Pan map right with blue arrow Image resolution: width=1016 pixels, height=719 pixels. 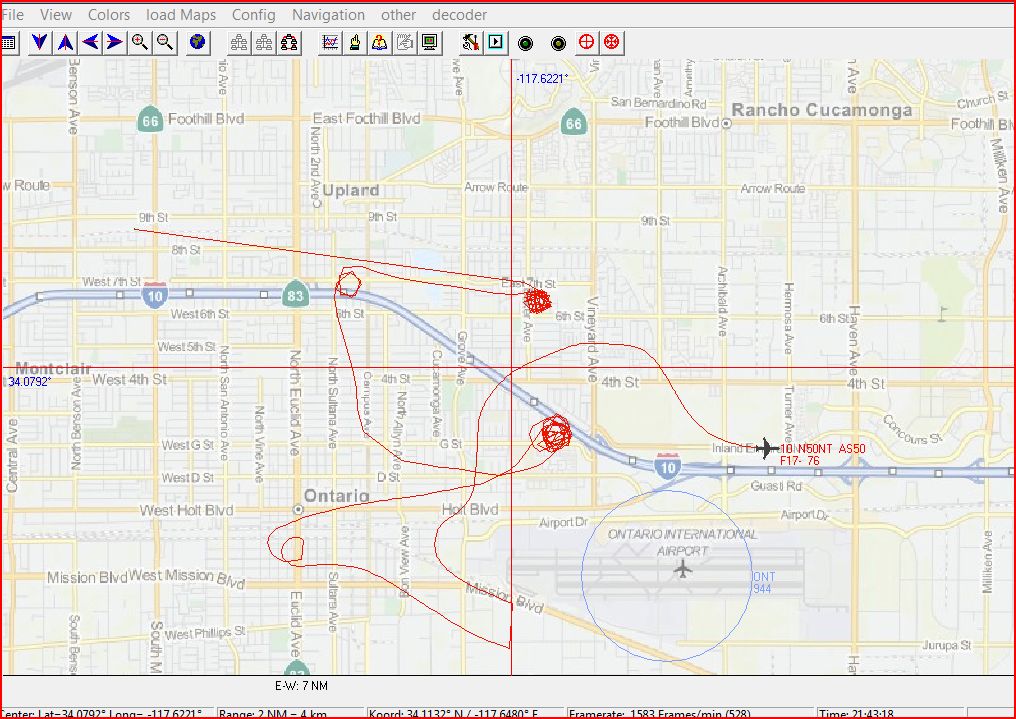click(115, 42)
